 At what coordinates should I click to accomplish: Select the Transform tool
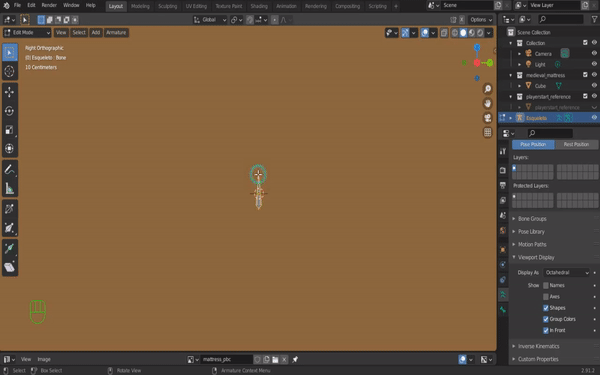click(10, 148)
